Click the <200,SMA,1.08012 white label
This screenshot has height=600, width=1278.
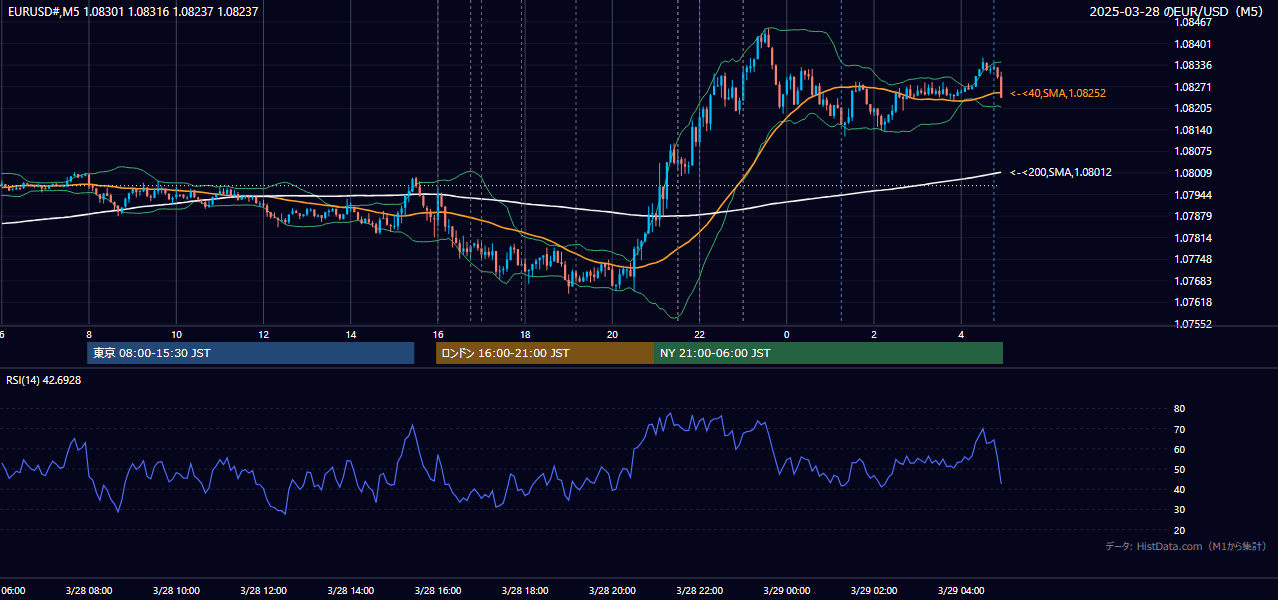(x=1061, y=172)
